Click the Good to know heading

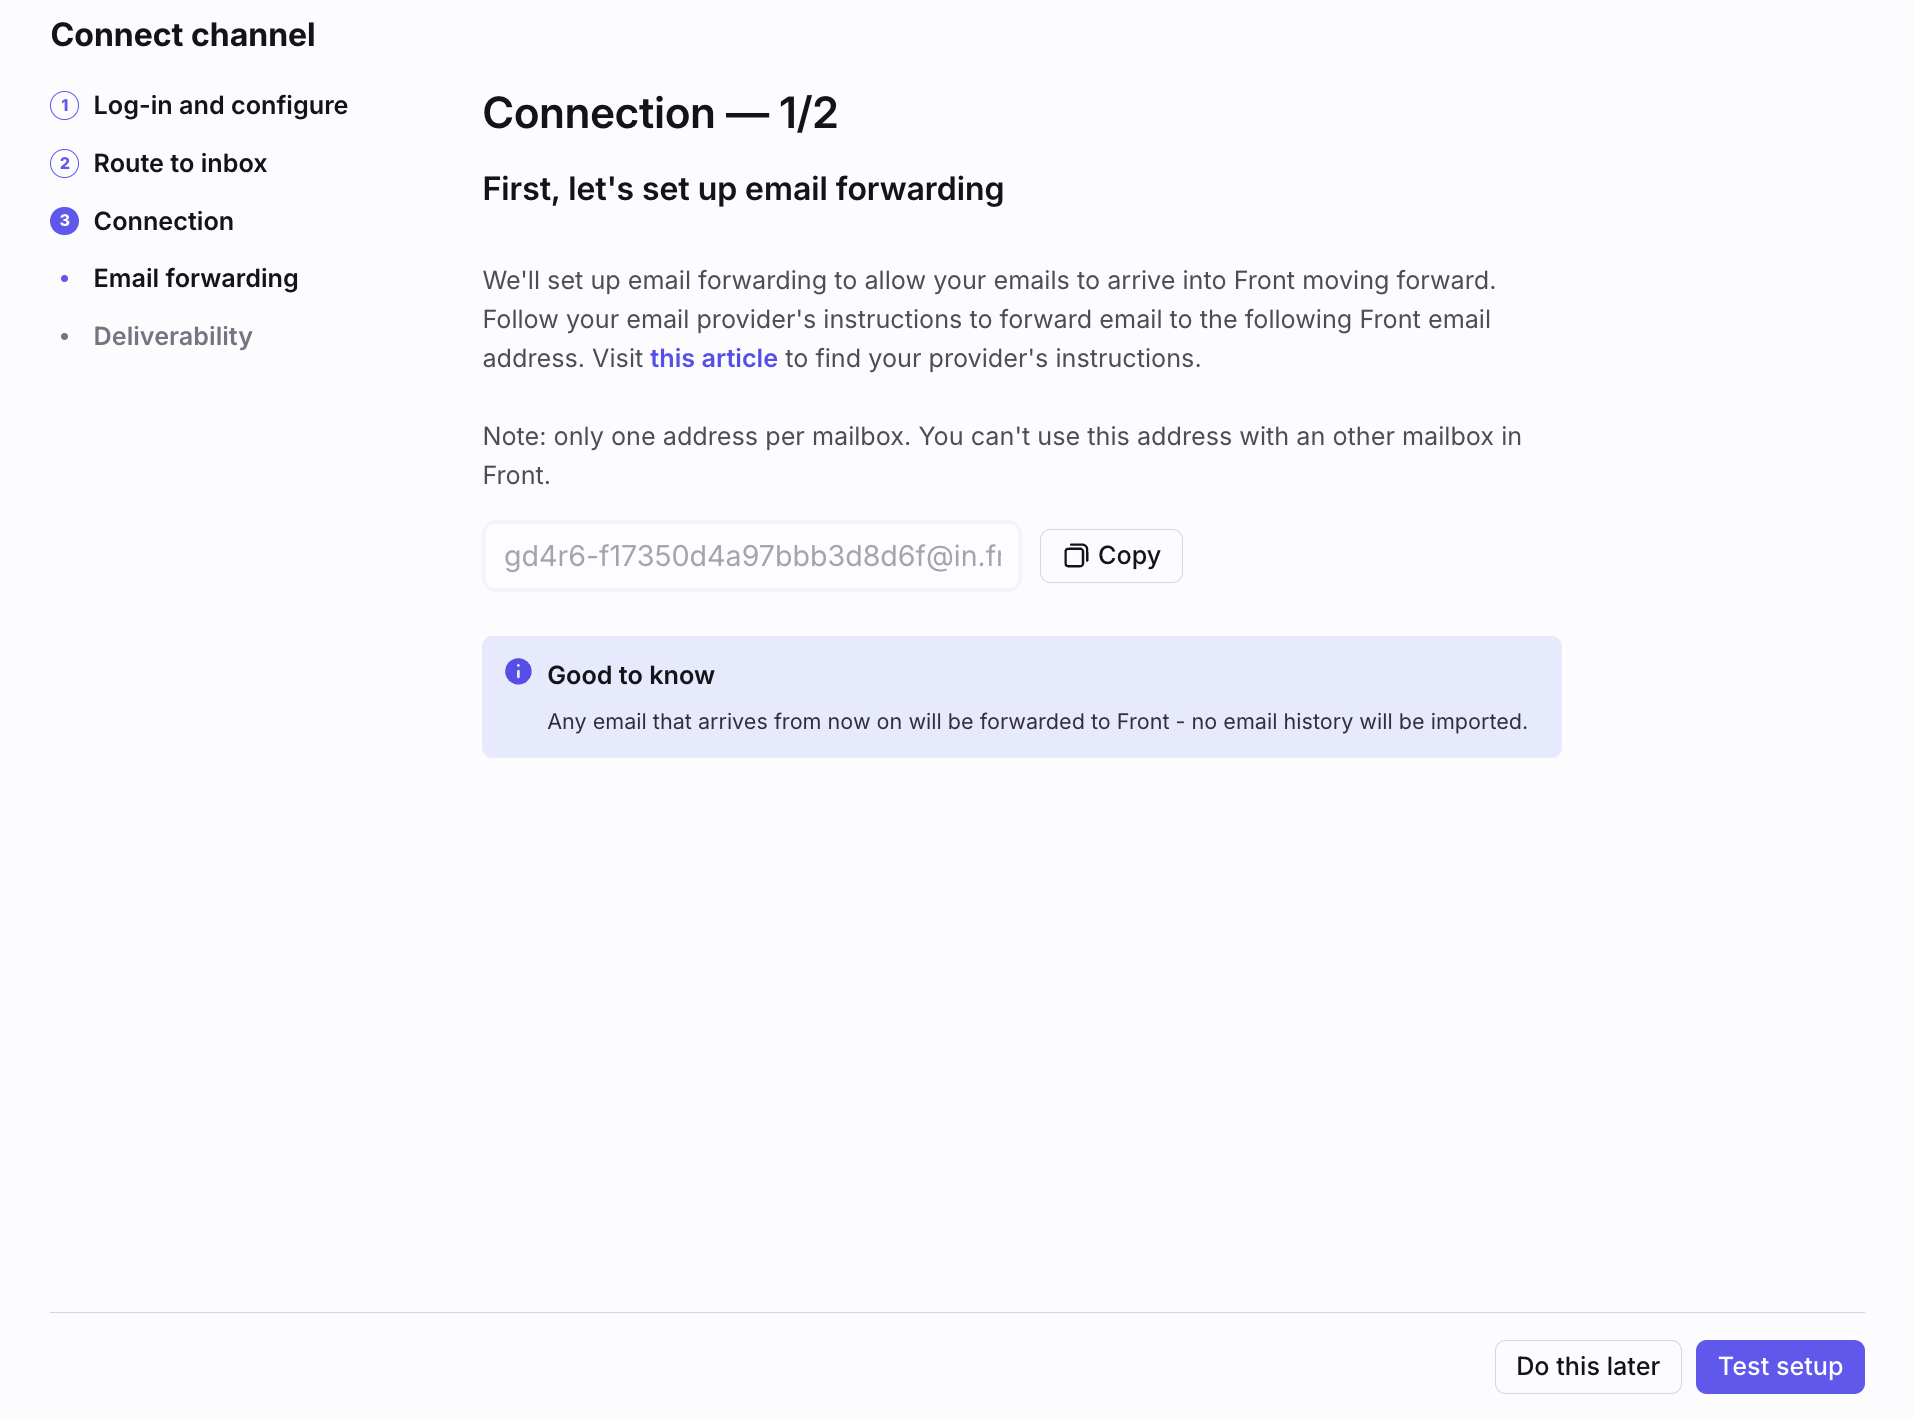(x=631, y=675)
